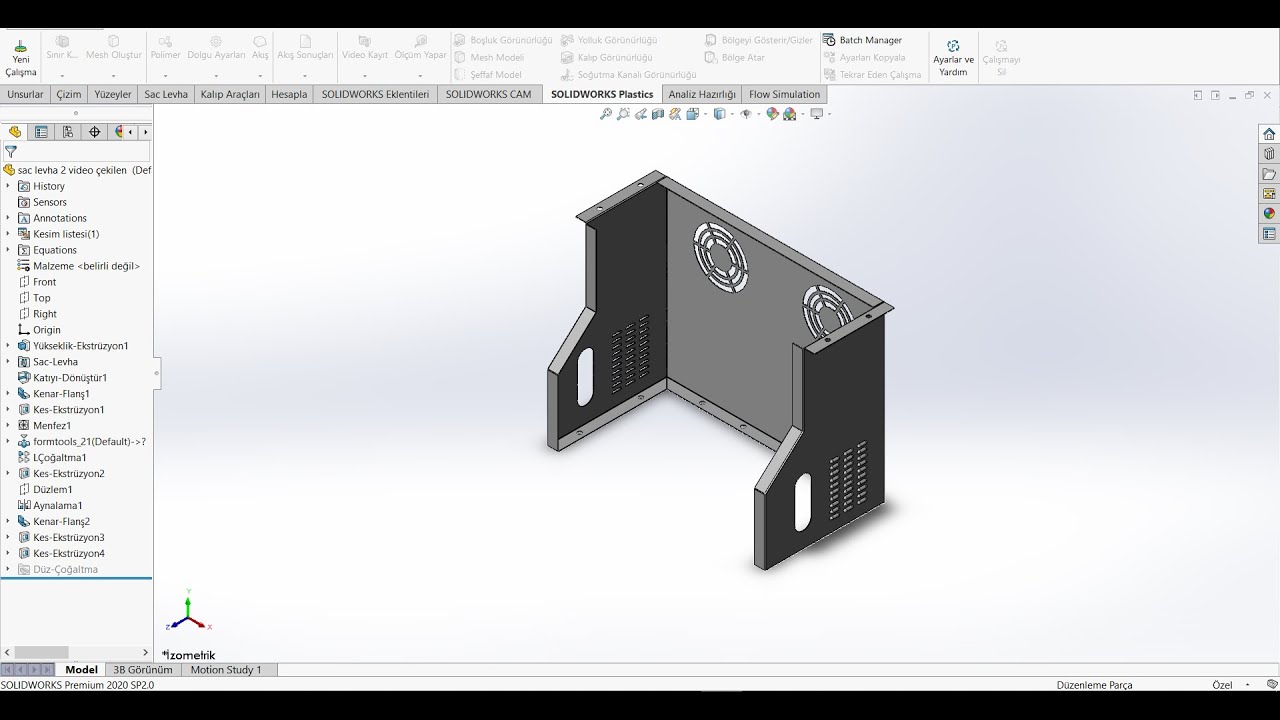Click Zoom to Fit magnifier icon
Image resolution: width=1280 pixels, height=720 pixels.
coord(605,114)
